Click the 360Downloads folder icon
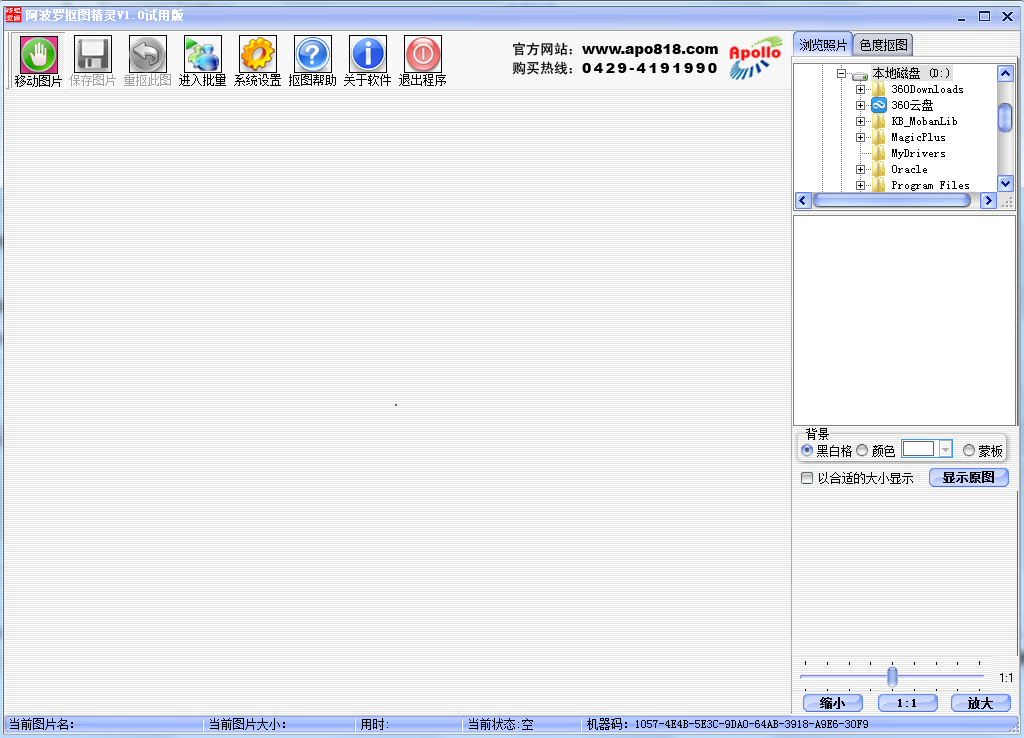Viewport: 1024px width, 738px height. 879,89
